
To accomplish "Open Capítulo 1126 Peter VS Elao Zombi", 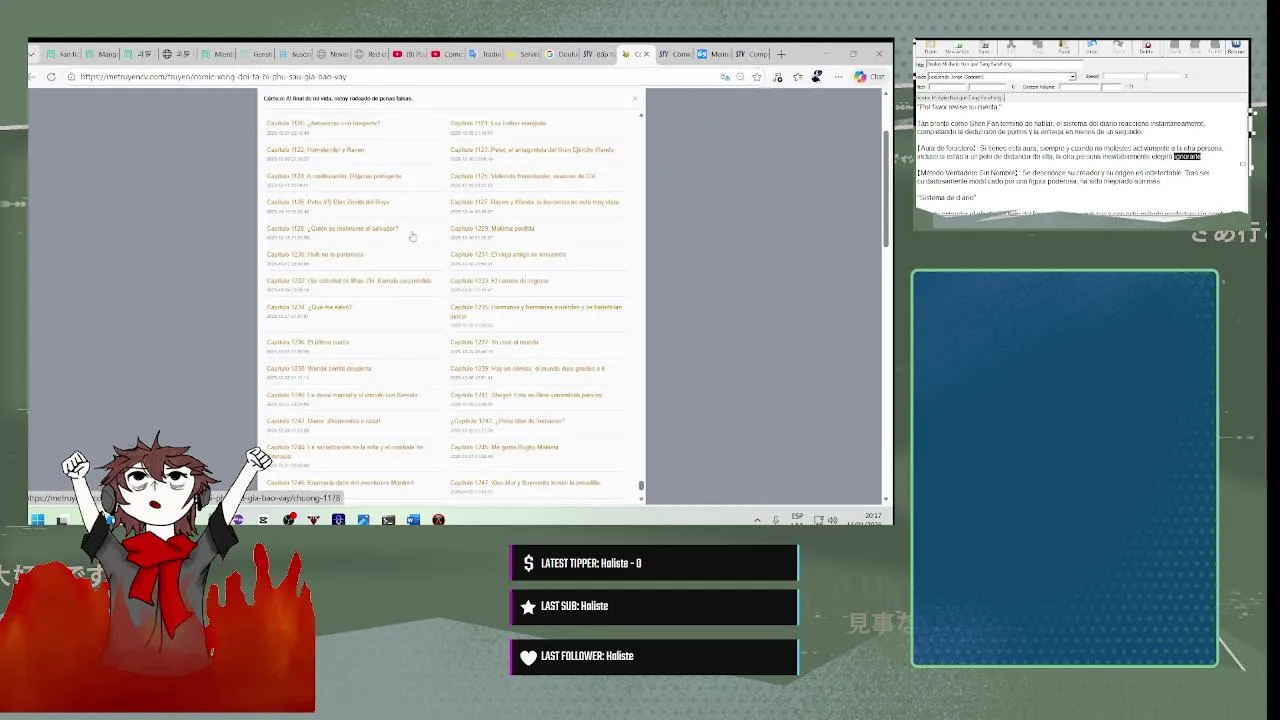I will (x=328, y=202).
